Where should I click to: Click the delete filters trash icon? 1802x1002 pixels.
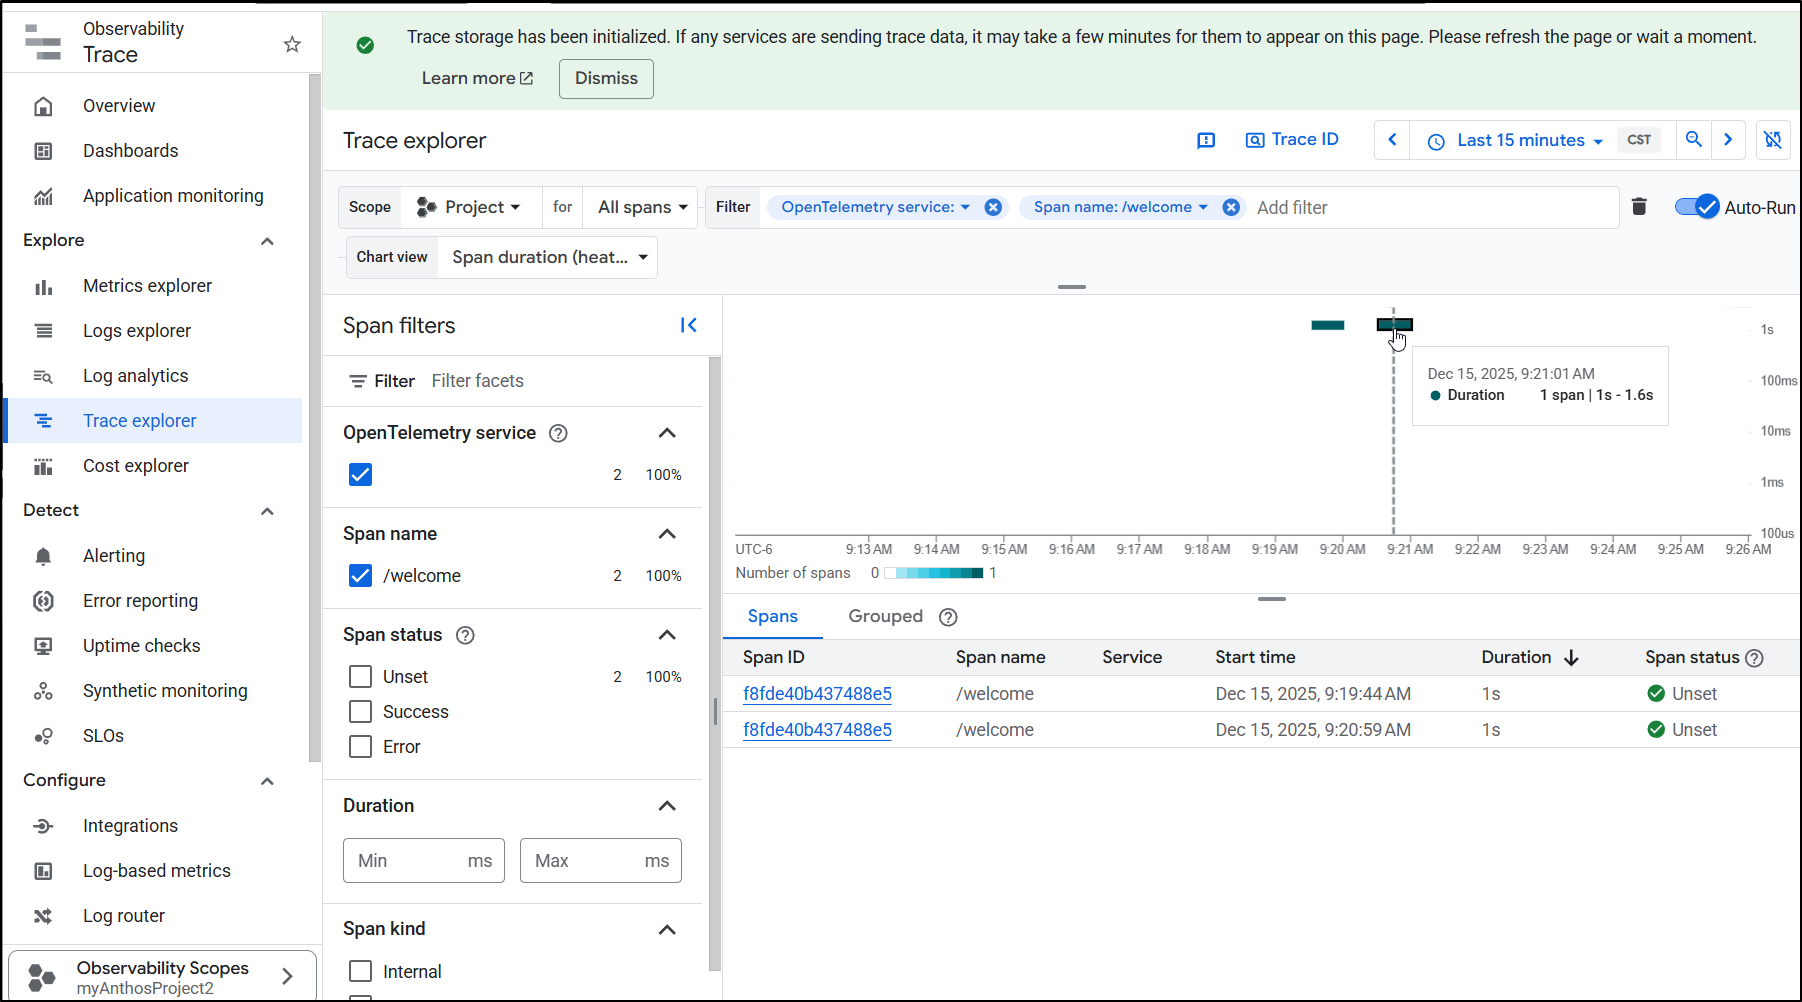[1639, 207]
